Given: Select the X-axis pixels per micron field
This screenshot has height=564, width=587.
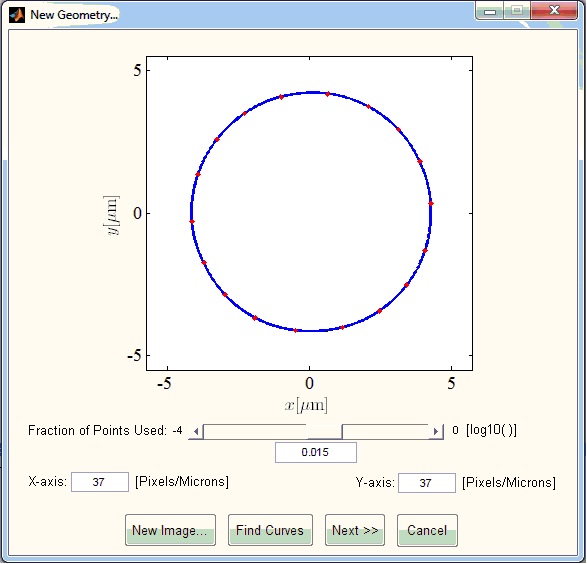Looking at the screenshot, I should (100, 482).
